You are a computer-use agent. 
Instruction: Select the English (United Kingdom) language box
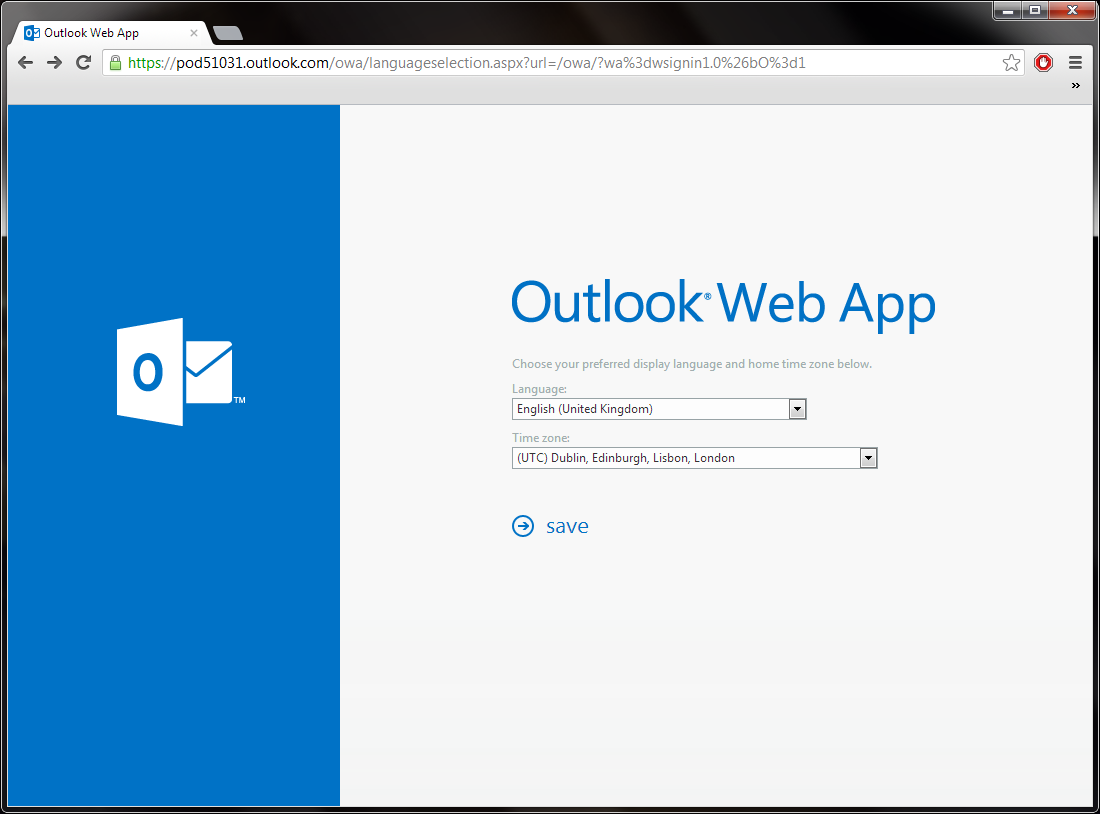tap(659, 409)
